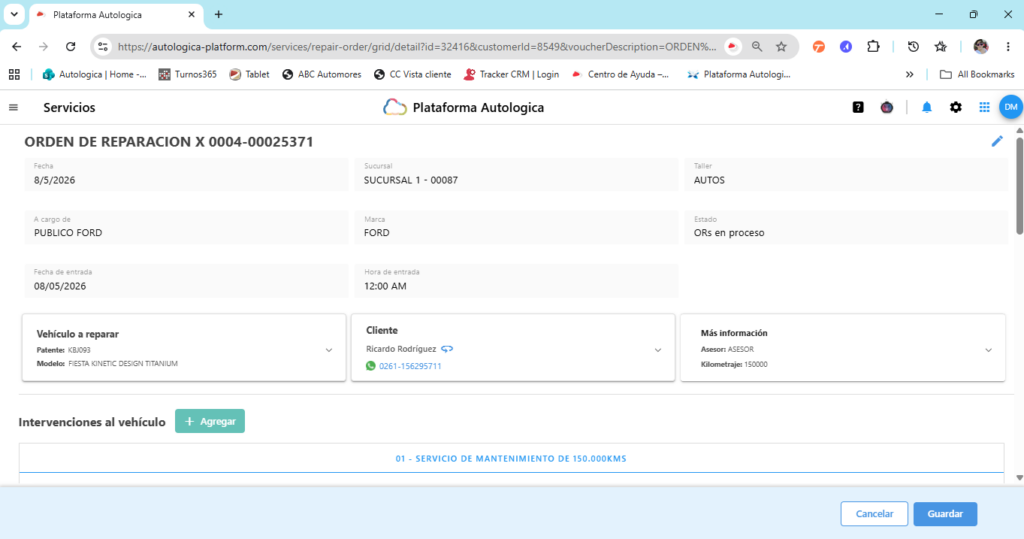Click the Agregar button

210,421
